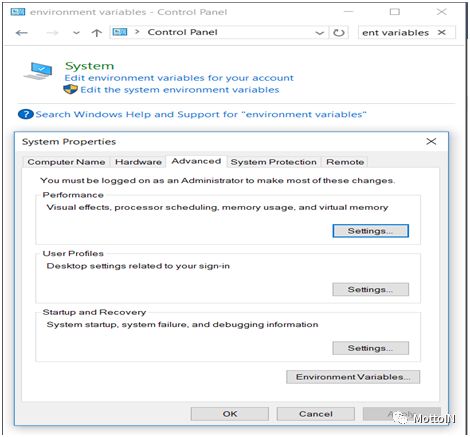This screenshot has width=470, height=437.
Task: Switch to the Hardware tab
Action: (138, 162)
